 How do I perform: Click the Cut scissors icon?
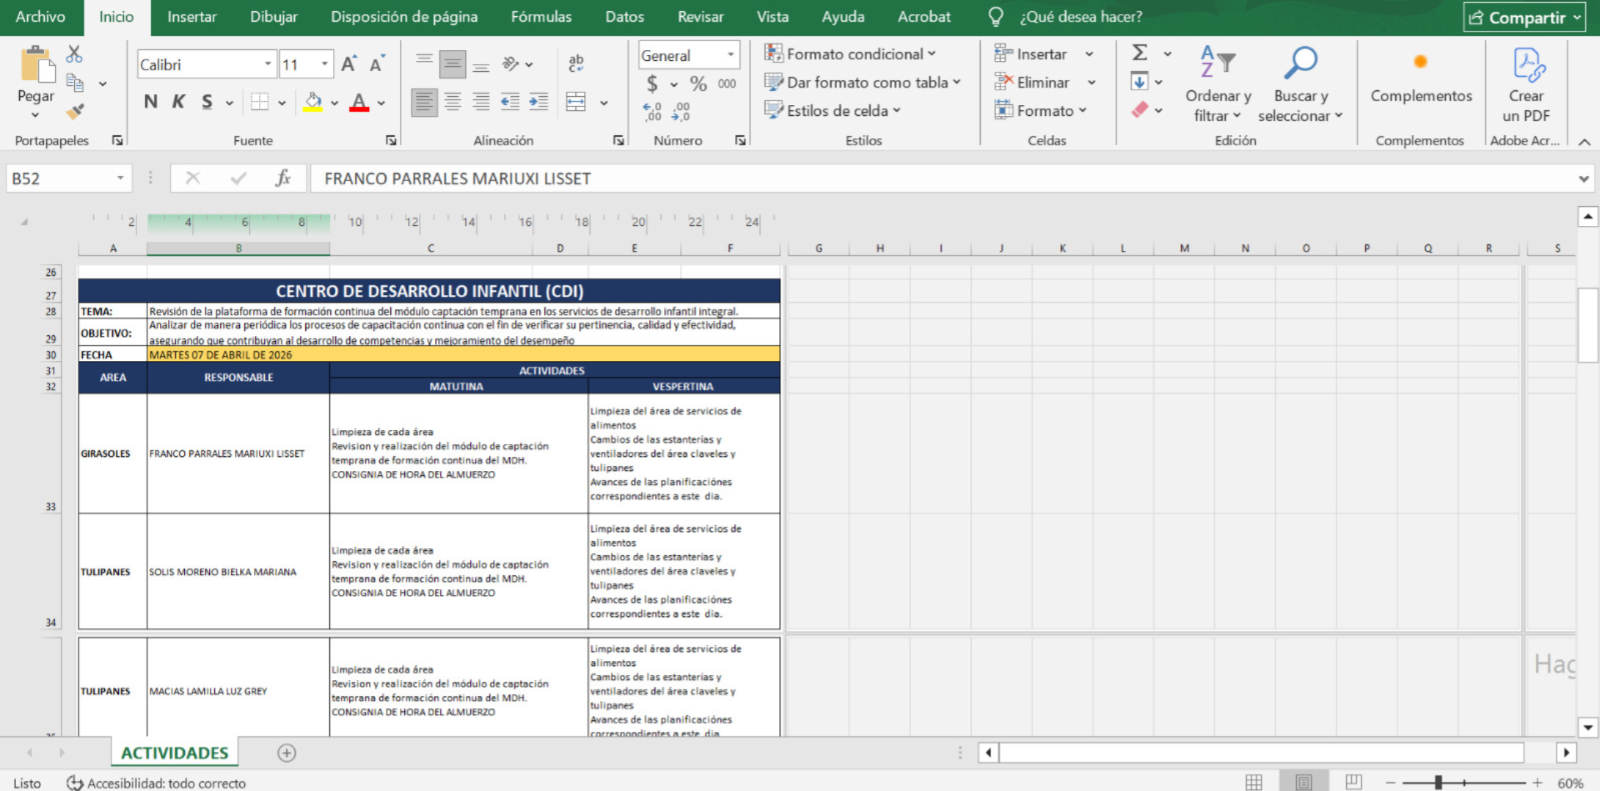[74, 55]
